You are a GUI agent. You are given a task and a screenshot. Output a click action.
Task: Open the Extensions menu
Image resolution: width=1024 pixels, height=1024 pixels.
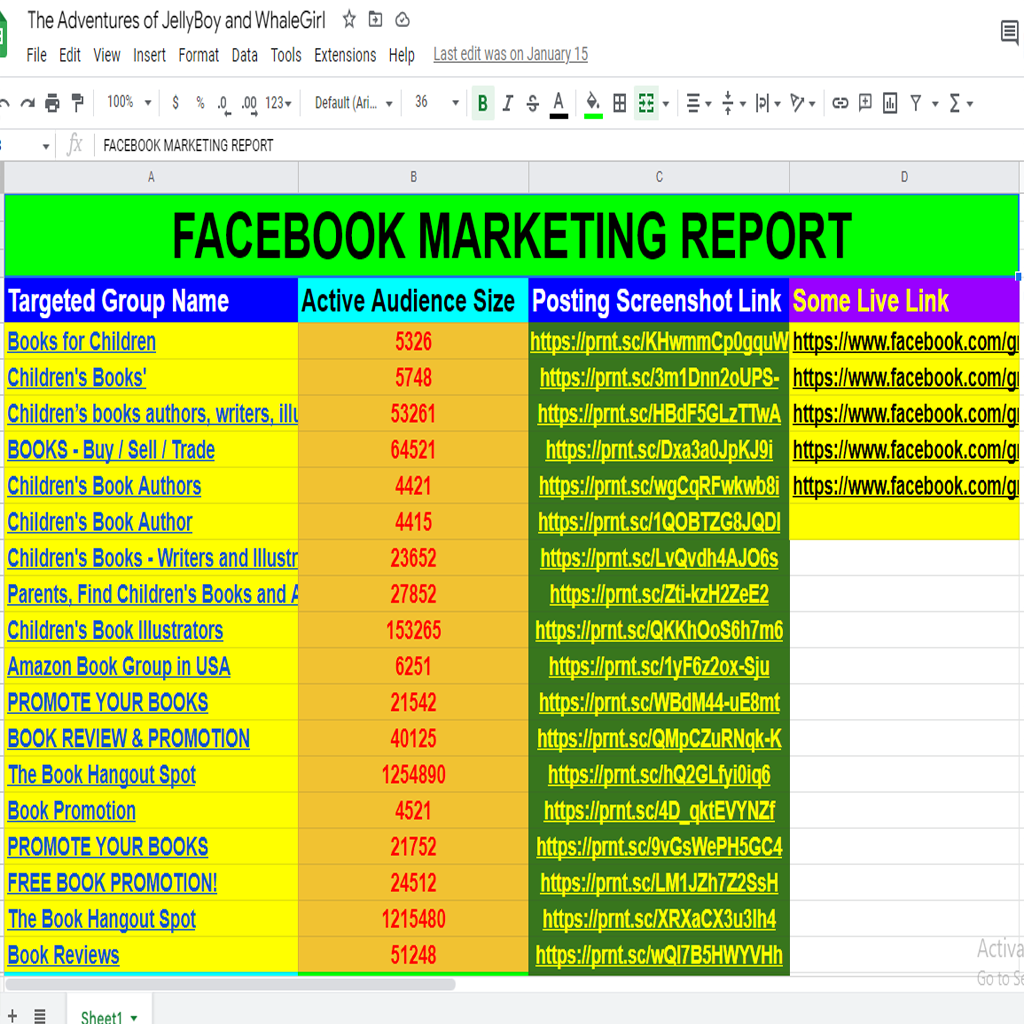[x=345, y=56]
